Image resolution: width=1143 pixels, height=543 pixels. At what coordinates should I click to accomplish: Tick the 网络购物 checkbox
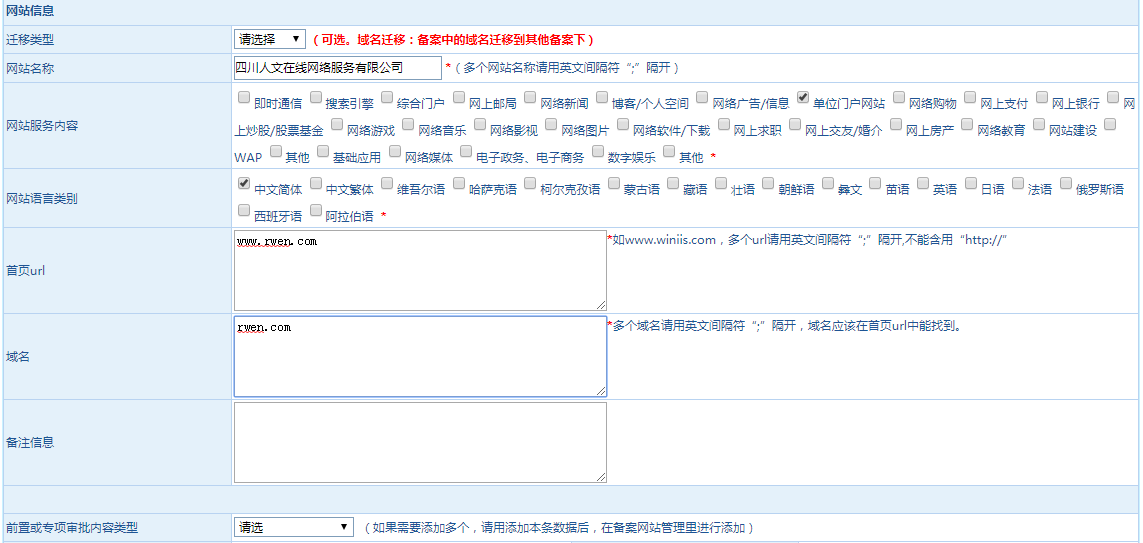(899, 98)
